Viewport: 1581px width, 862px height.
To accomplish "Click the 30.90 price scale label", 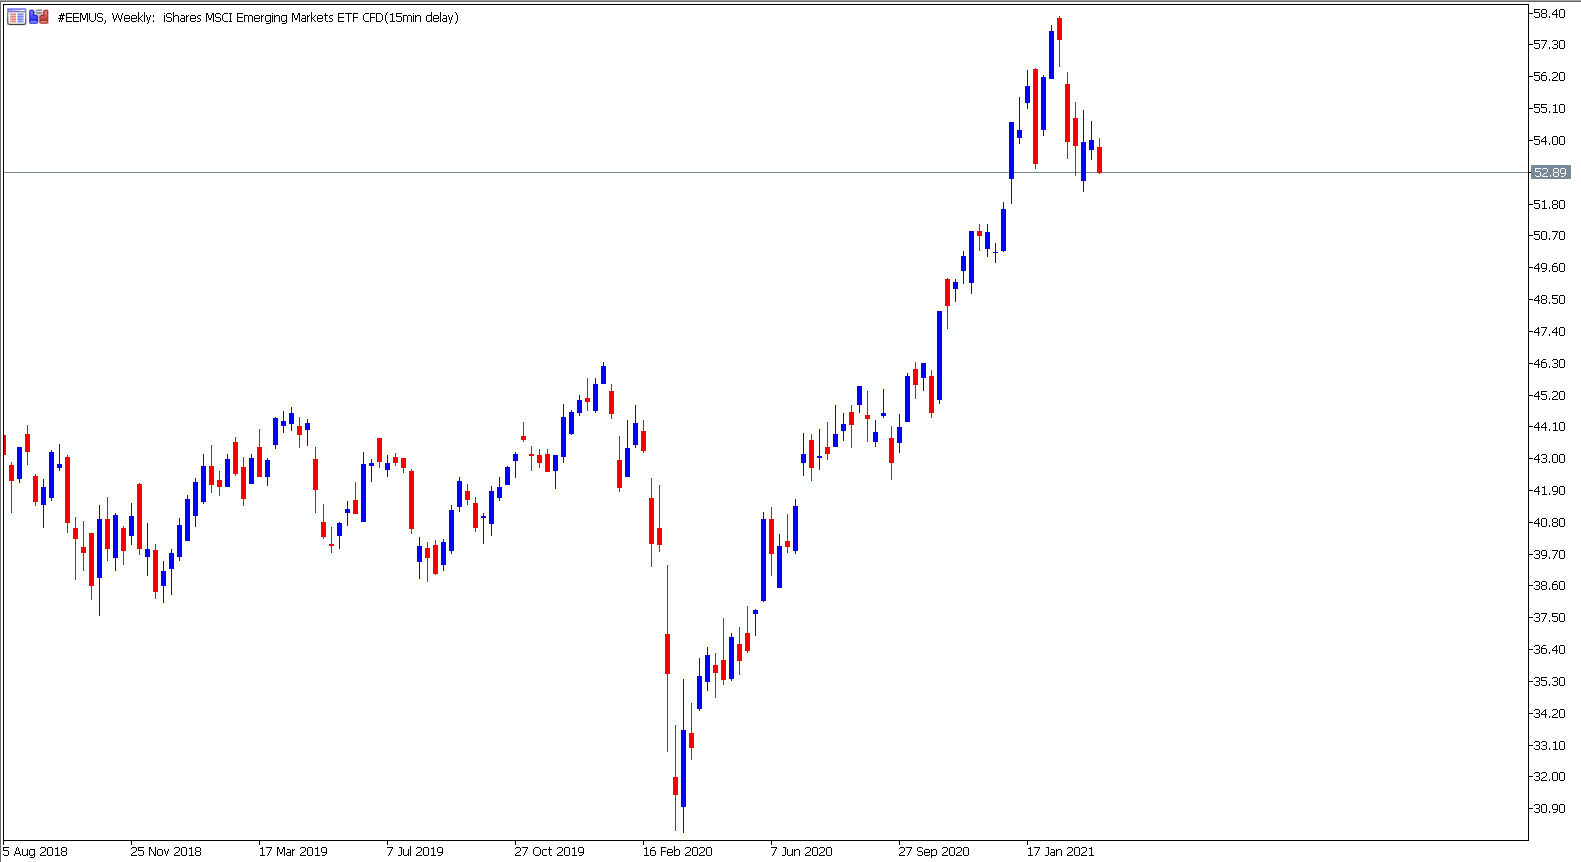I will [1549, 808].
